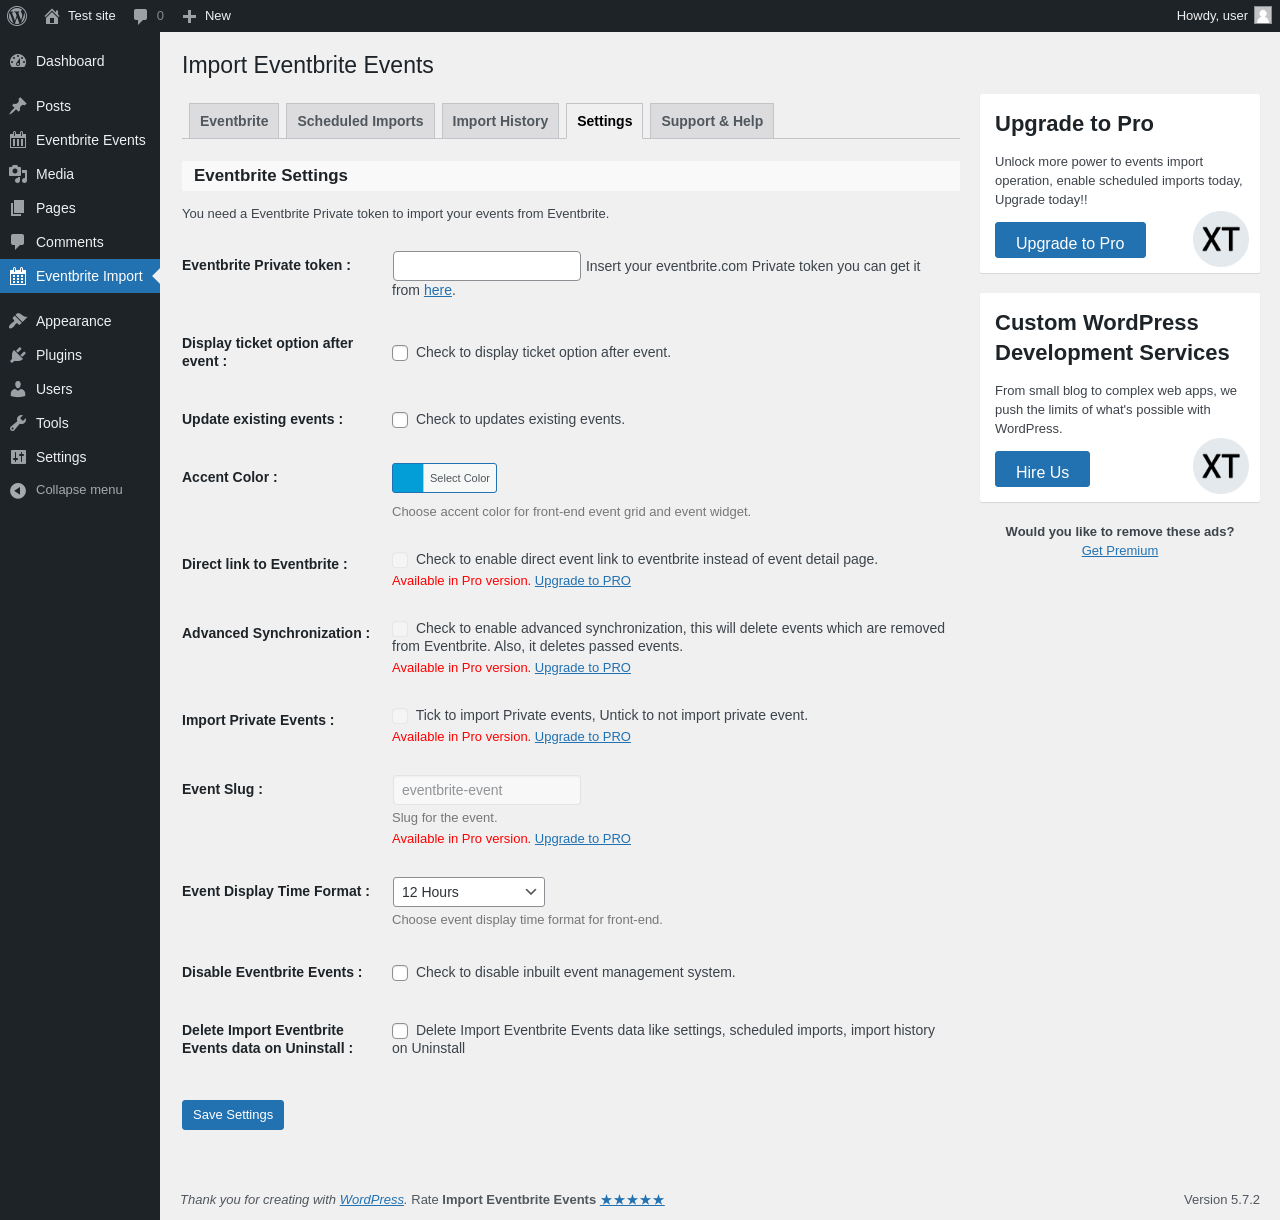The height and width of the screenshot is (1220, 1280).
Task: Click Upgrade to PRO link under Import Private Events
Action: click(x=583, y=737)
